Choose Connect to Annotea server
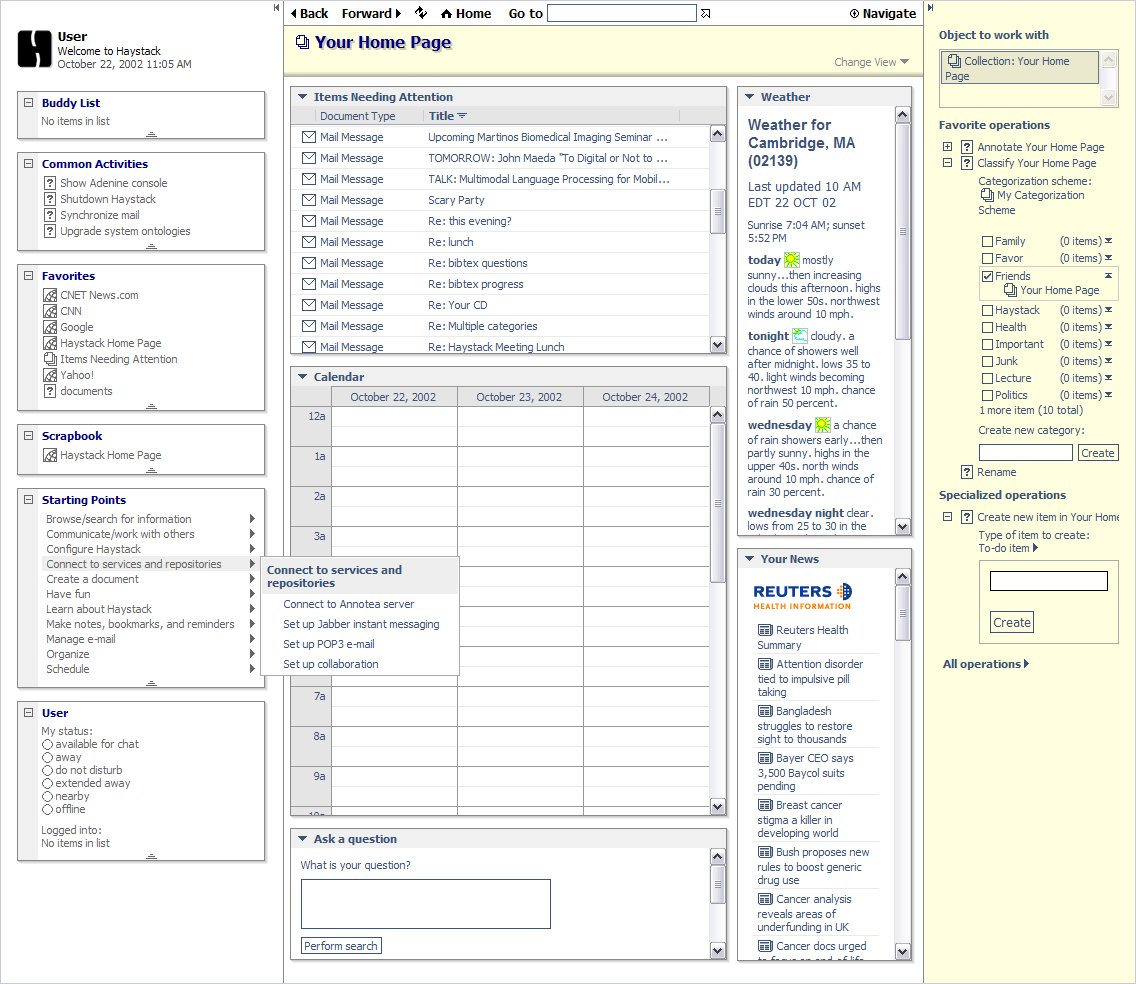Viewport: 1136px width, 984px height. coord(348,604)
